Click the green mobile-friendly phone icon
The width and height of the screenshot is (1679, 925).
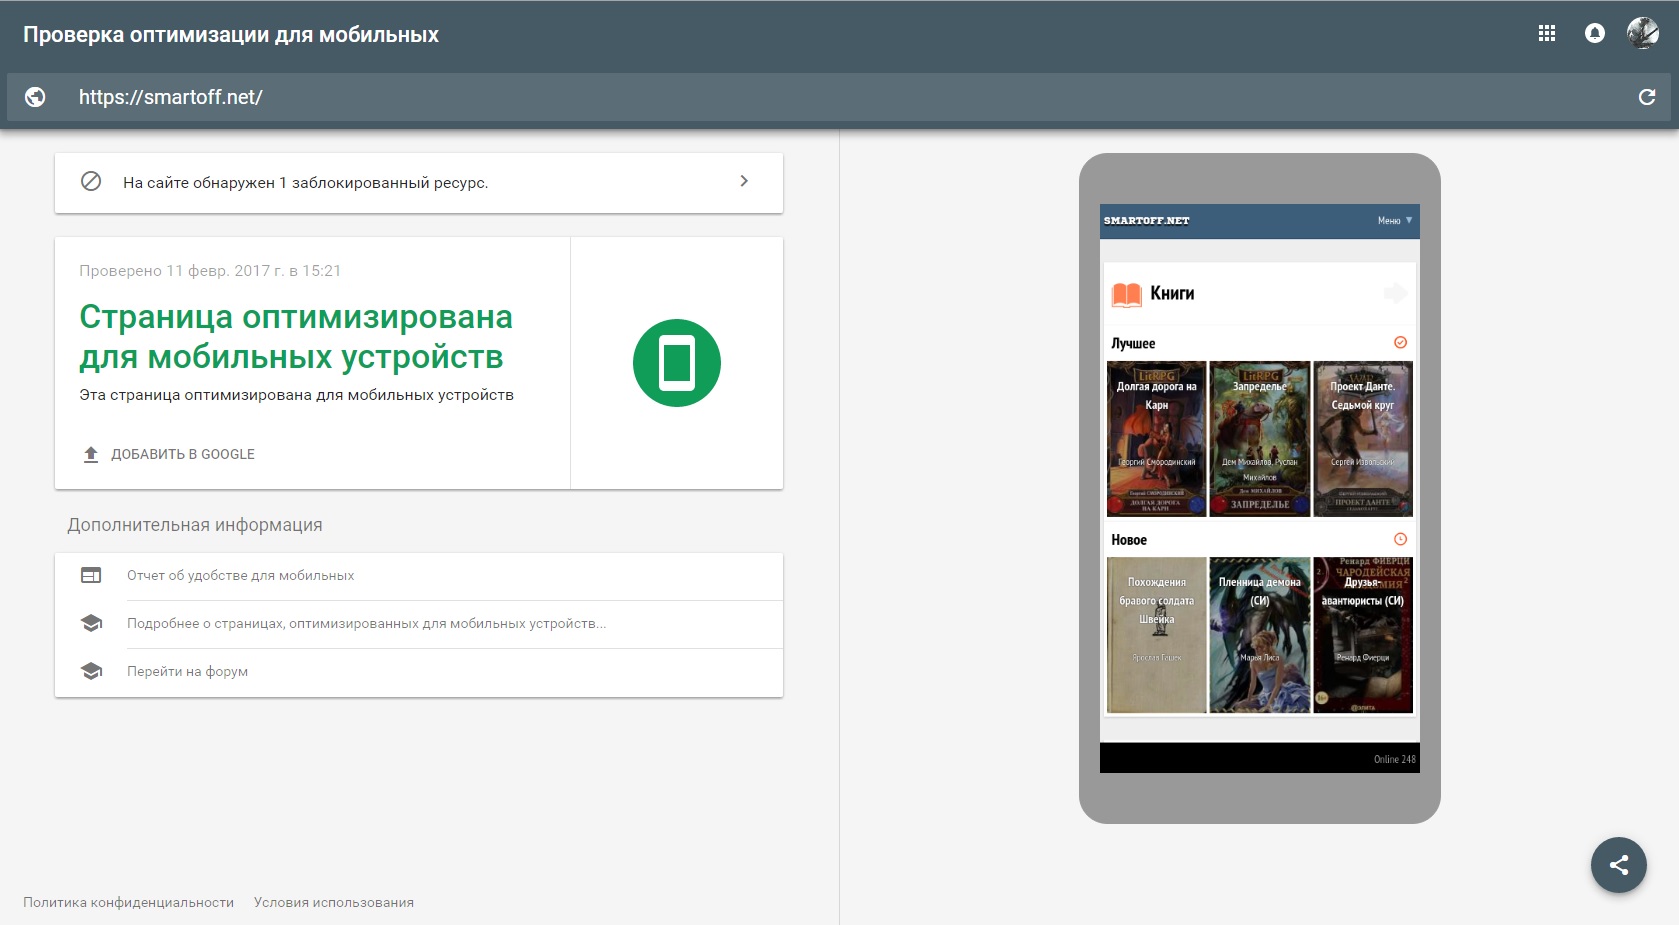676,363
